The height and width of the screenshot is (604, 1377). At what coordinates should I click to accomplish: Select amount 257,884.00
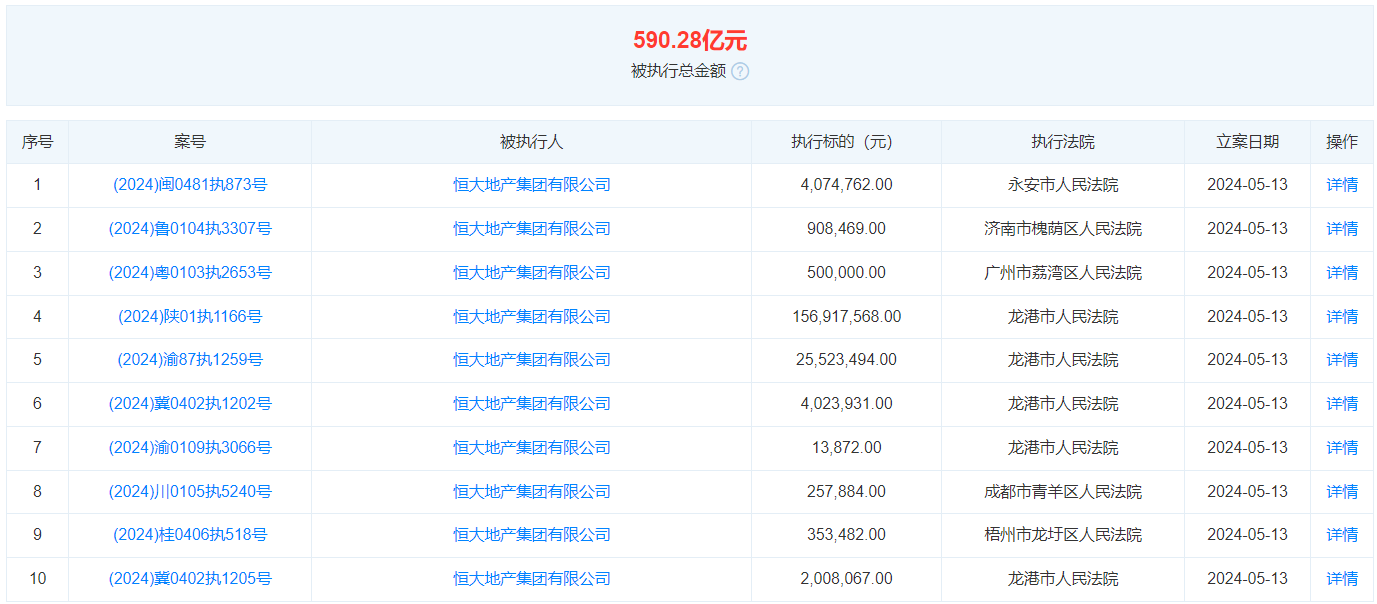coord(846,492)
